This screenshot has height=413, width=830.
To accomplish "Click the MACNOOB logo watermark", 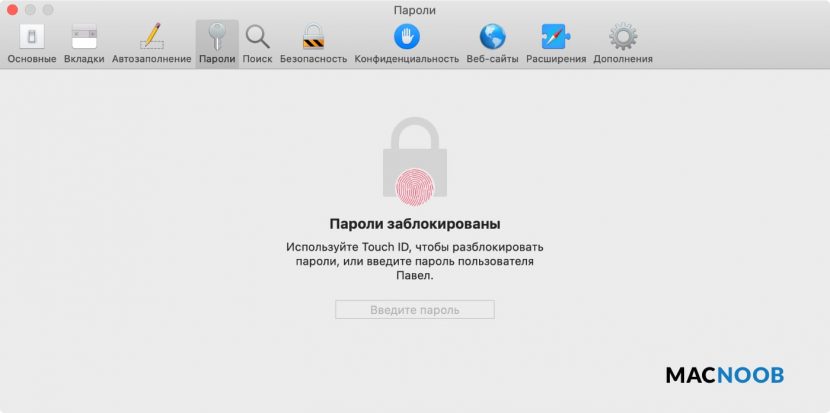I will coord(725,375).
